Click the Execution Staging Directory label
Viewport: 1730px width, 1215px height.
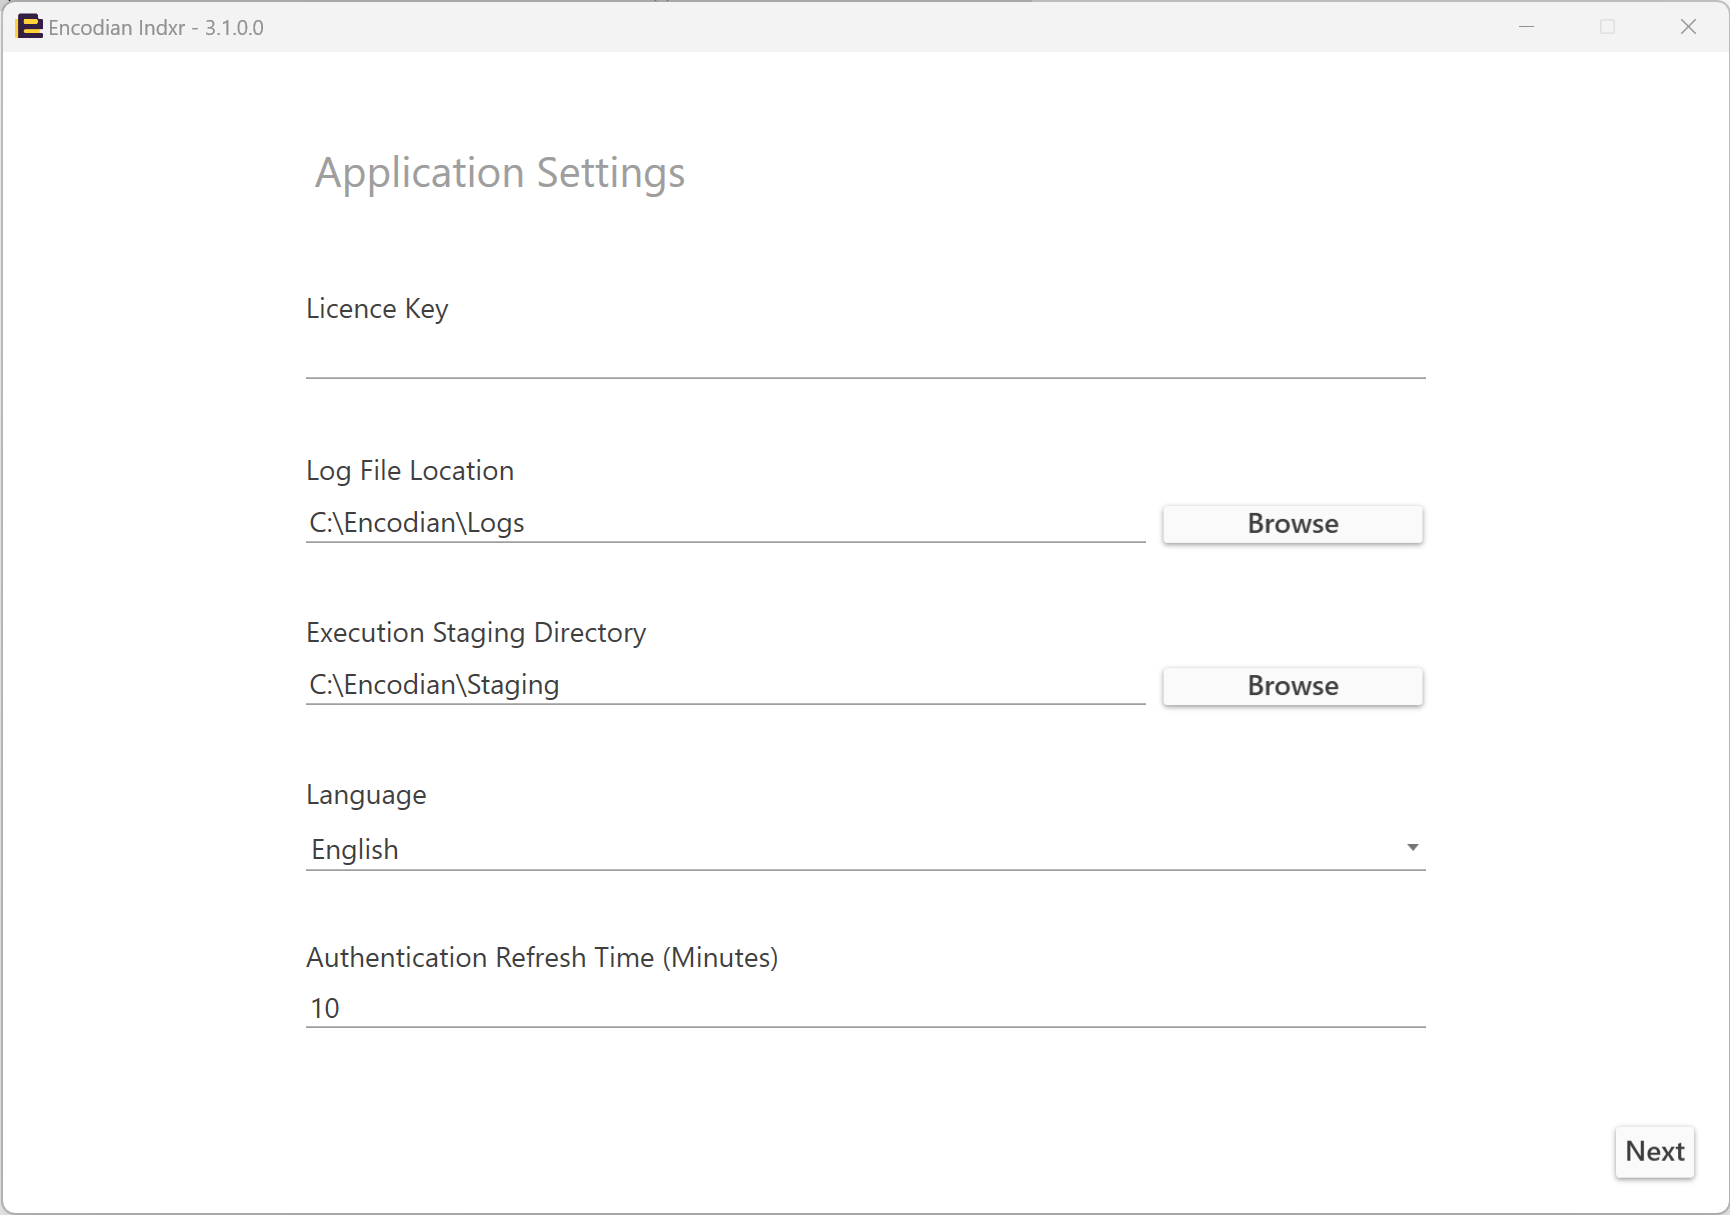tap(476, 633)
